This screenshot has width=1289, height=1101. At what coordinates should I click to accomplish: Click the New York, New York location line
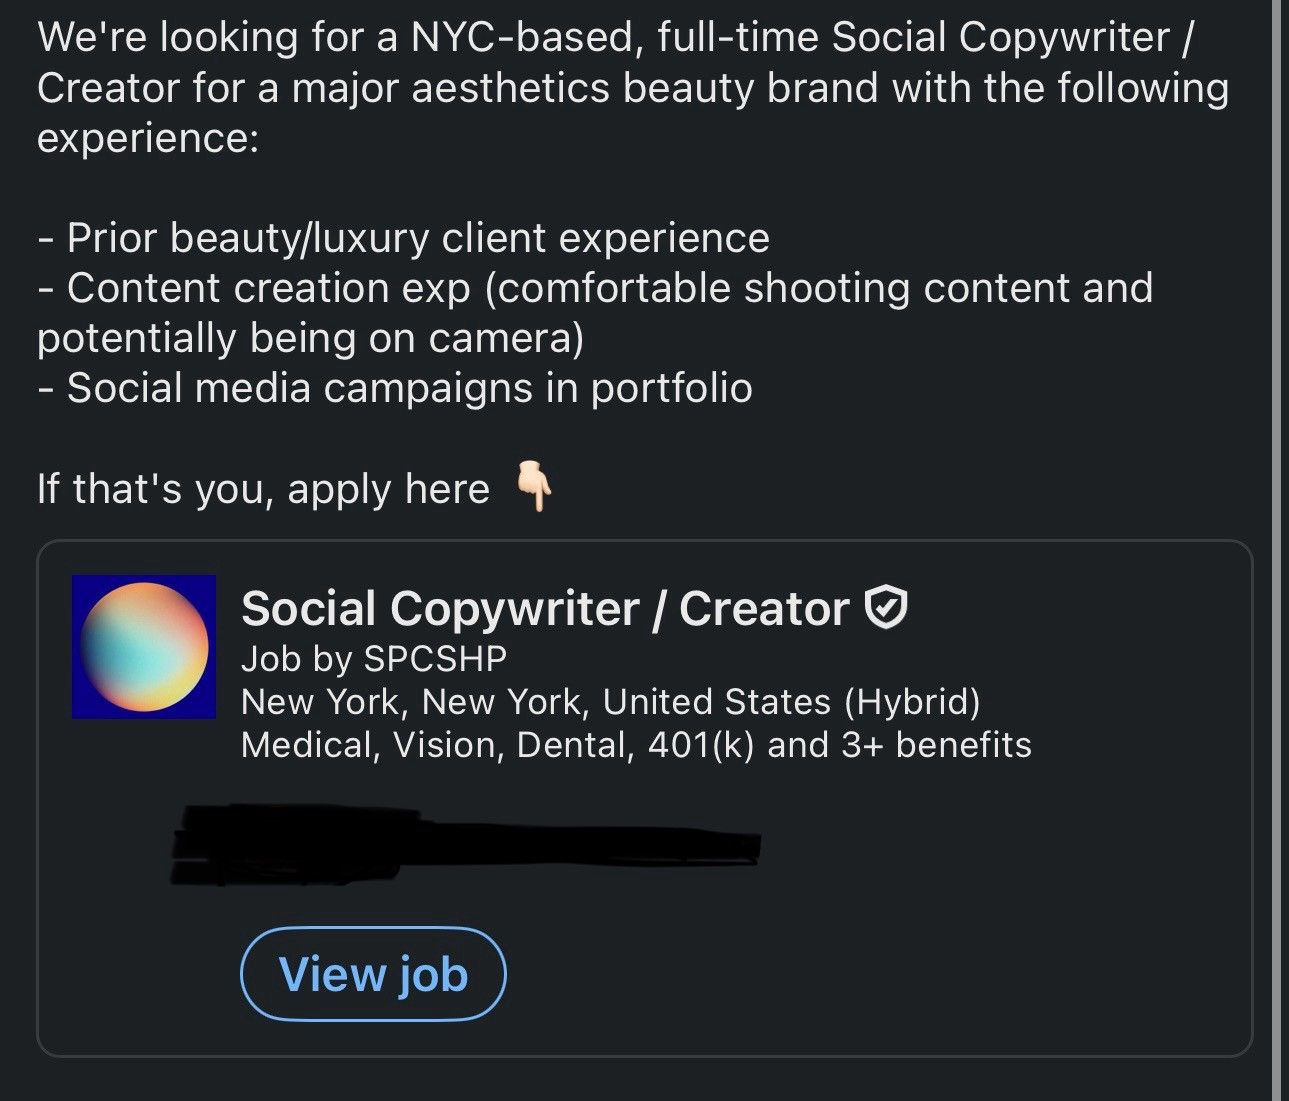611,702
